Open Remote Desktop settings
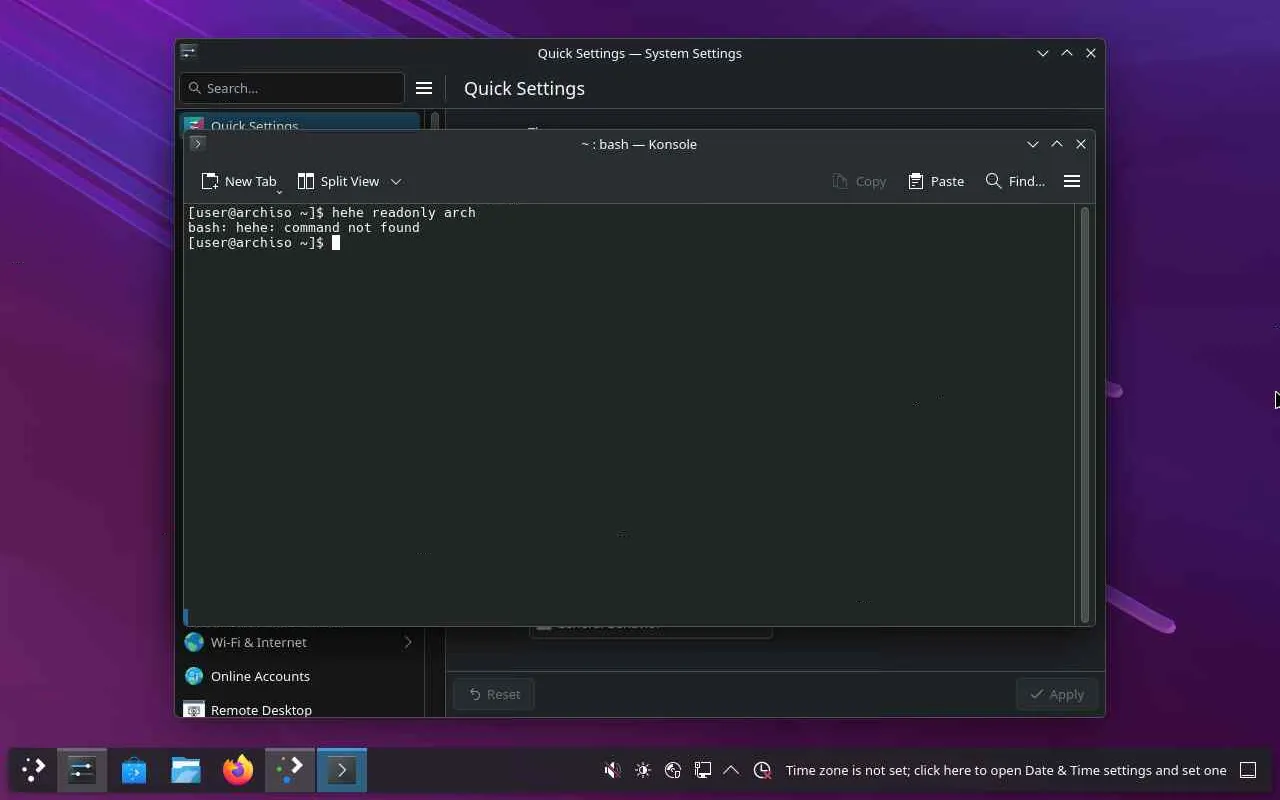 (300, 708)
